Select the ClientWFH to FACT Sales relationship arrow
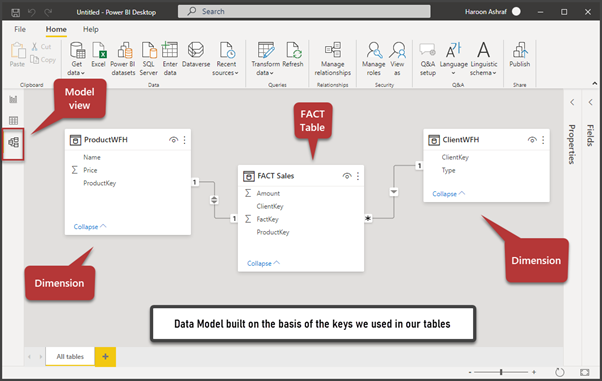 point(394,192)
